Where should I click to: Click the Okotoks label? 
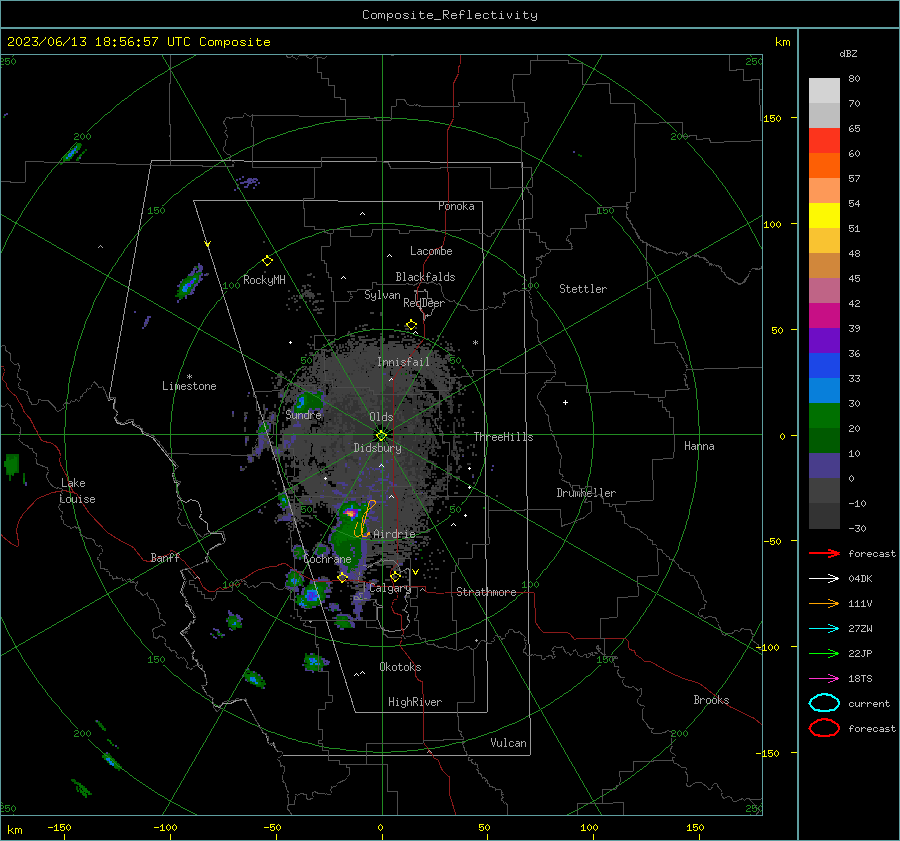pos(400,667)
